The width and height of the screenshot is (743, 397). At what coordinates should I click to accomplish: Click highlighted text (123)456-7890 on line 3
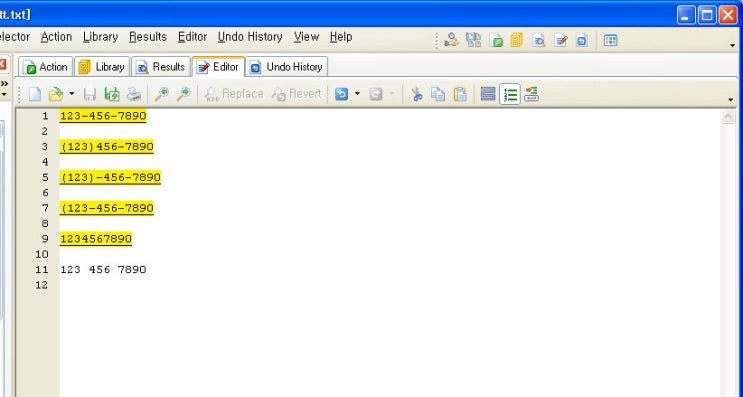coord(107,147)
